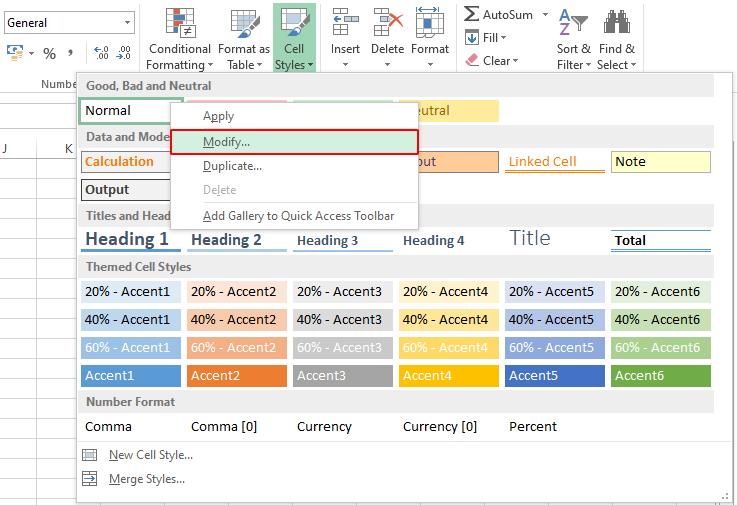This screenshot has height=505, width=737.
Task: Expand Find & Select dropdown arrow
Action: [x=633, y=65]
